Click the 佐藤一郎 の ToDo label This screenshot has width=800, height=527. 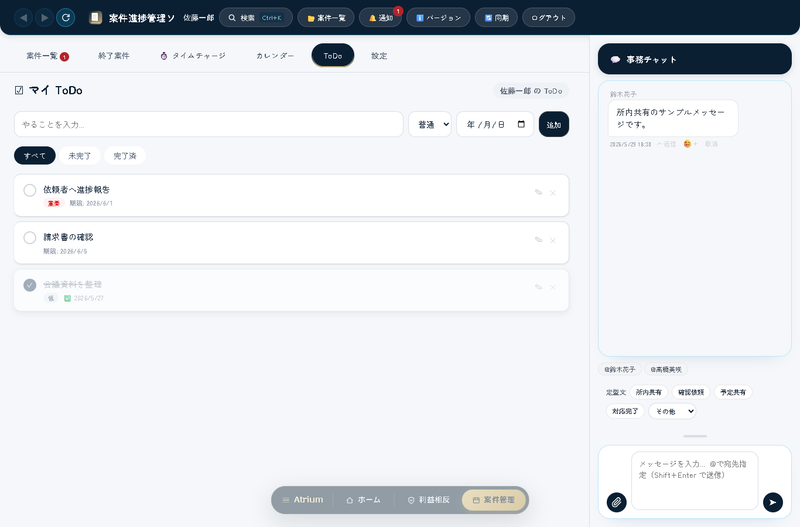(x=531, y=91)
